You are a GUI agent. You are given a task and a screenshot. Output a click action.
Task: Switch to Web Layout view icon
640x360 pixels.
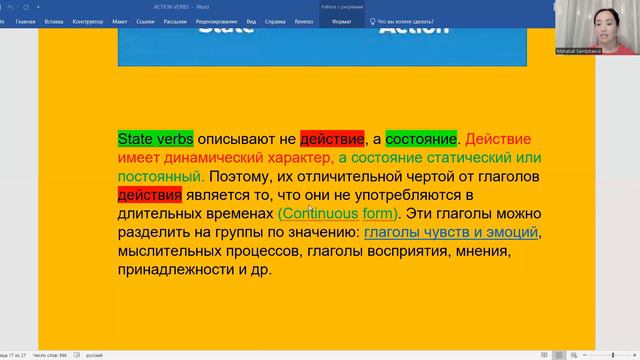coord(574,355)
